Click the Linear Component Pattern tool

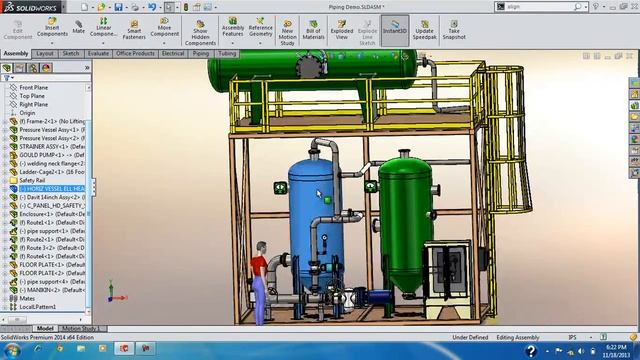(x=103, y=27)
